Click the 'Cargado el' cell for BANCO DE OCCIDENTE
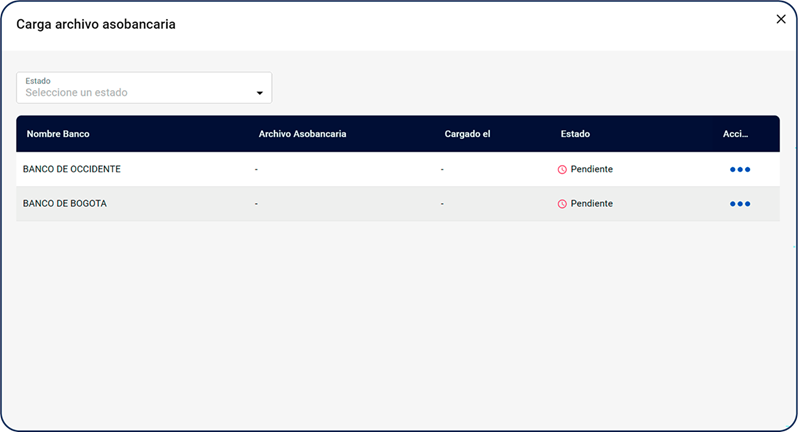The width and height of the screenshot is (798, 432). (442, 170)
